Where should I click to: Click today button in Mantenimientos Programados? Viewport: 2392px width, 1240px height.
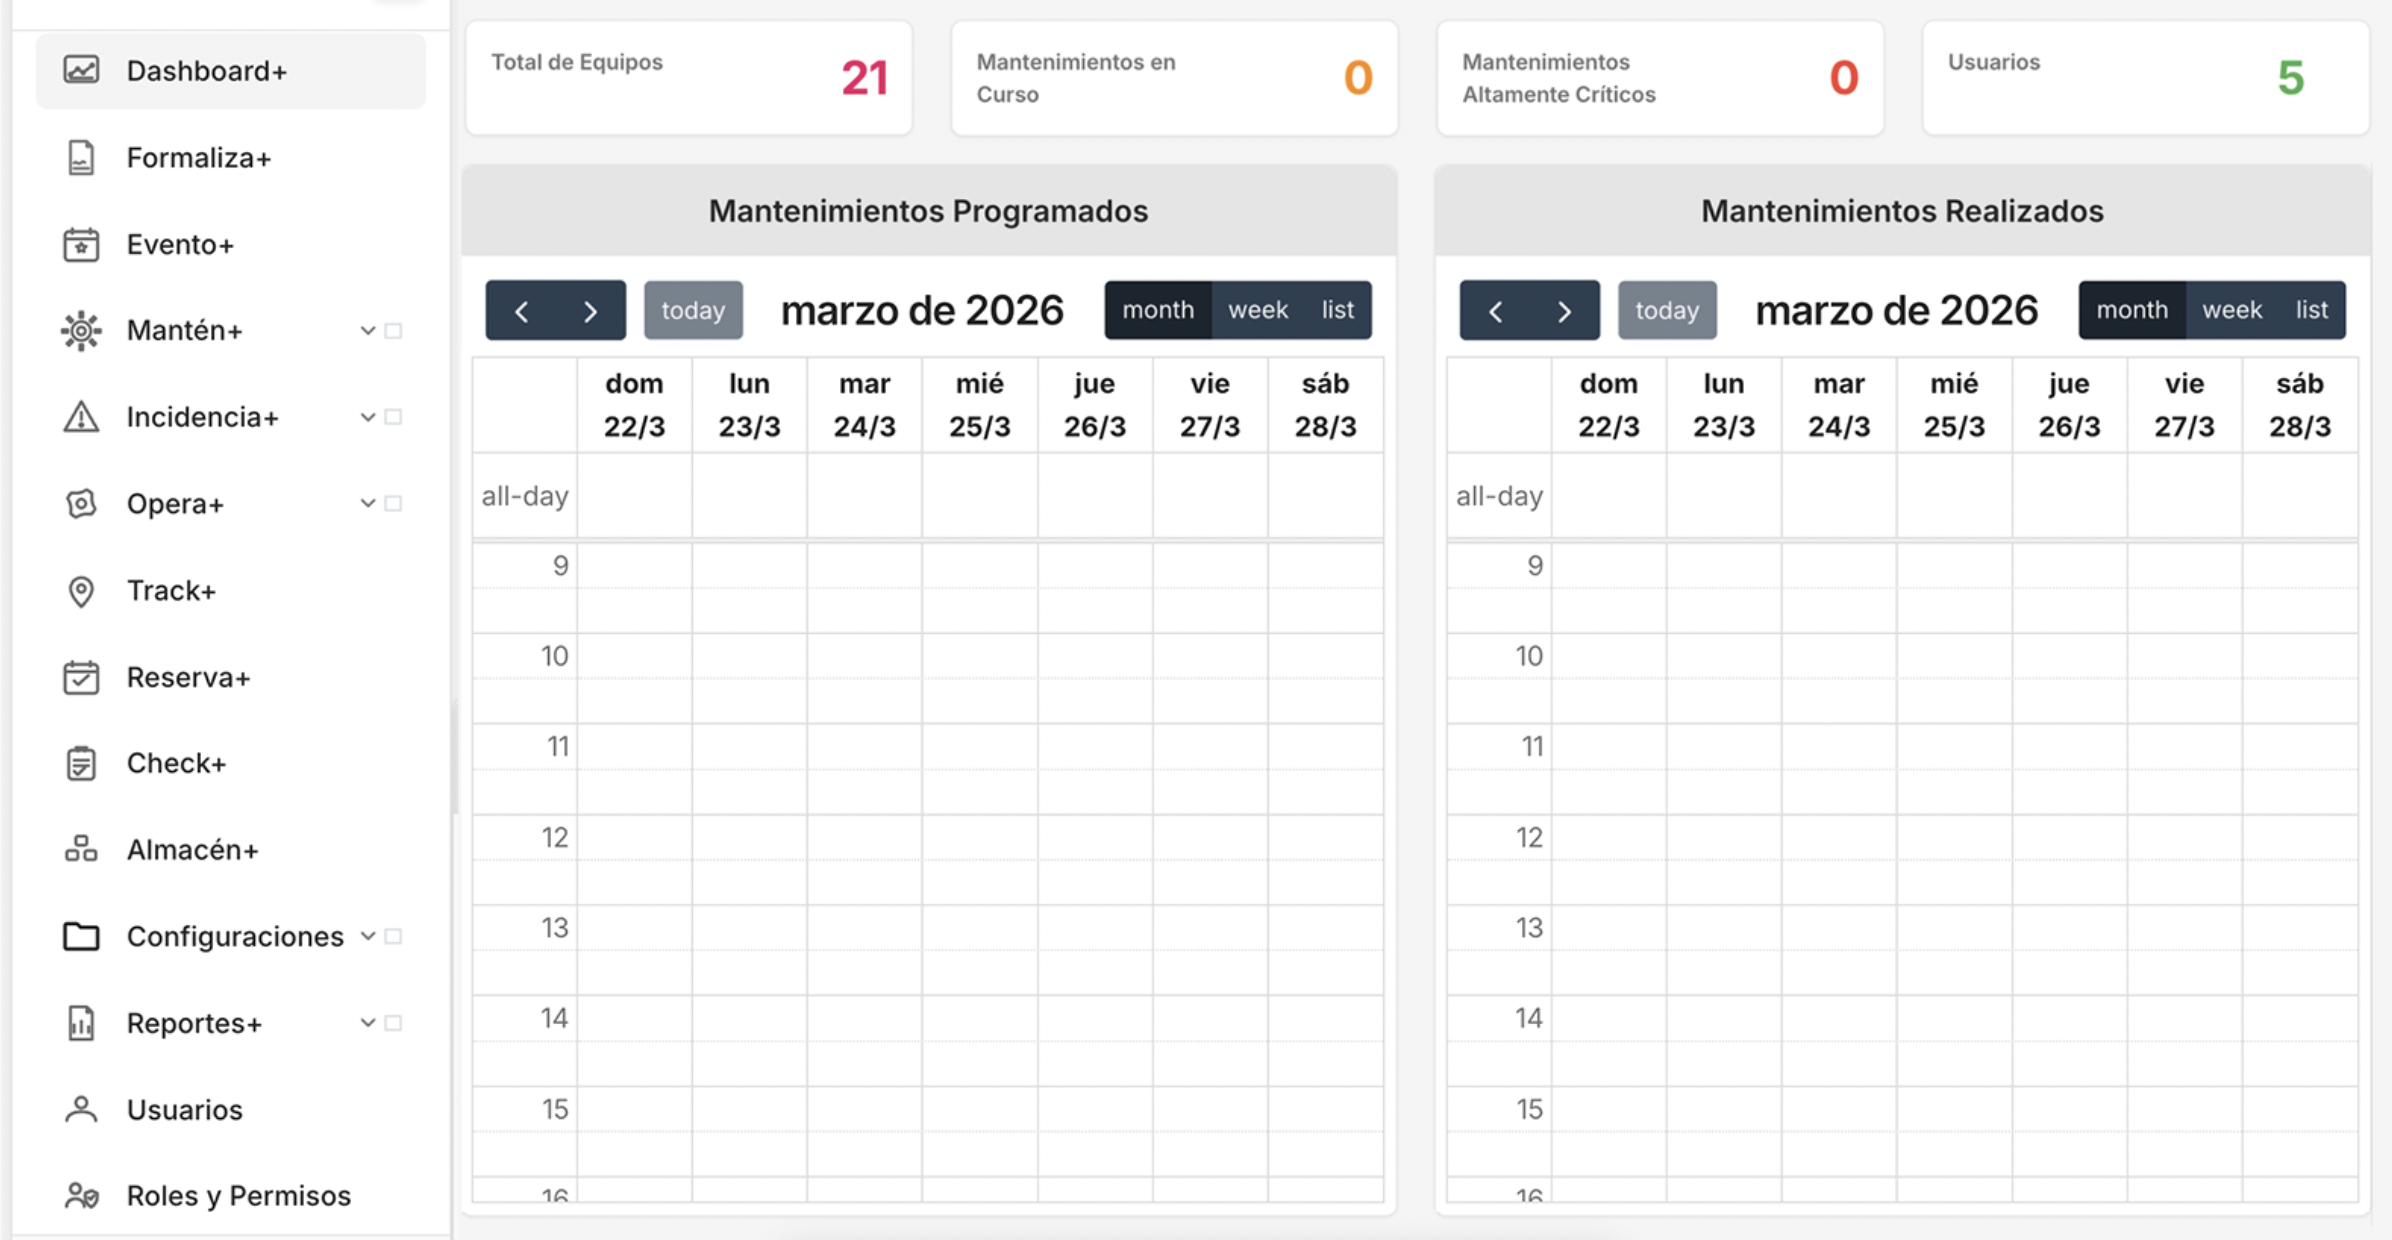pos(692,310)
